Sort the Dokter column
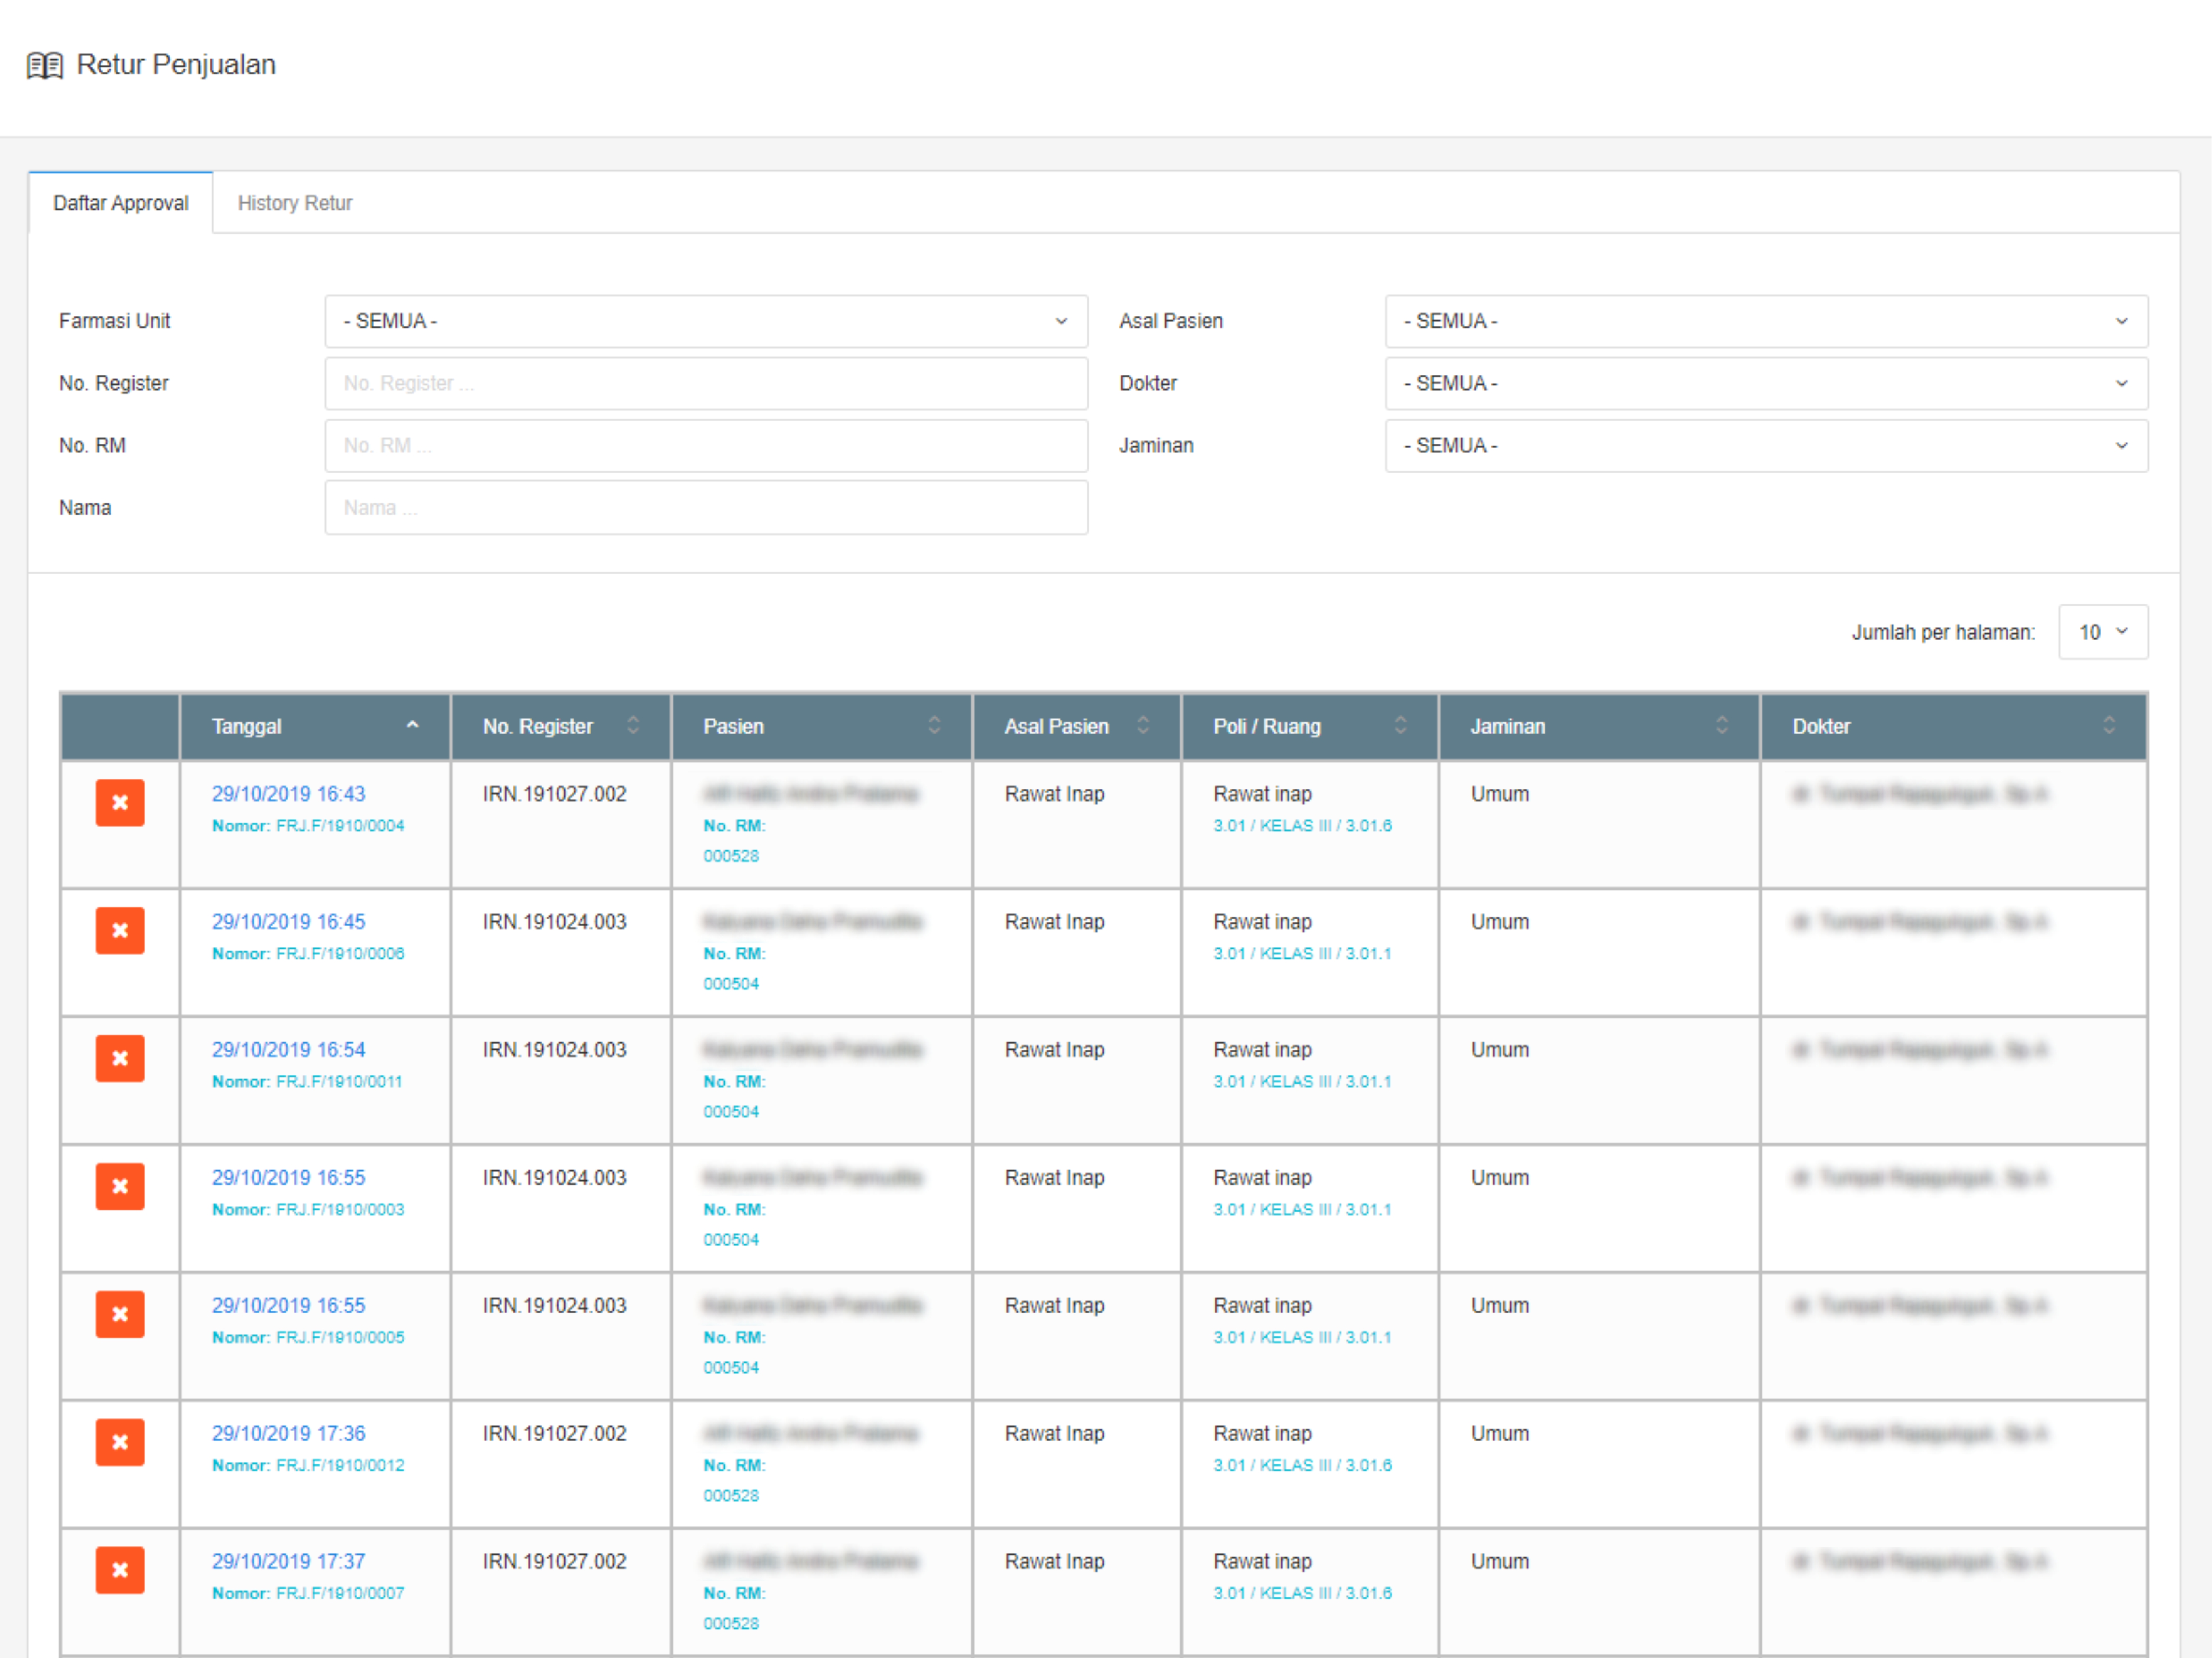This screenshot has width=2212, height=1658. click(x=2108, y=726)
